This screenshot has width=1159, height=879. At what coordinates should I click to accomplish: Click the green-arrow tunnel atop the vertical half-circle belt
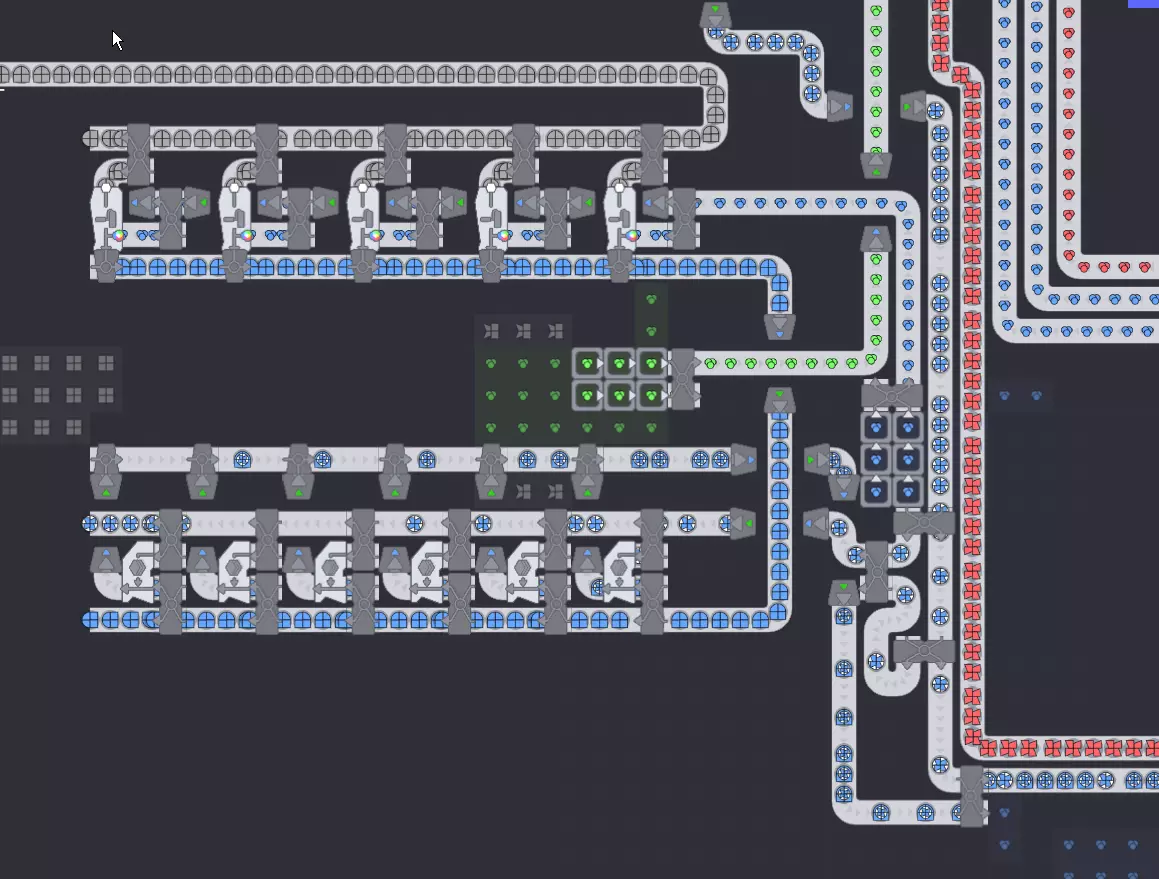tap(779, 400)
